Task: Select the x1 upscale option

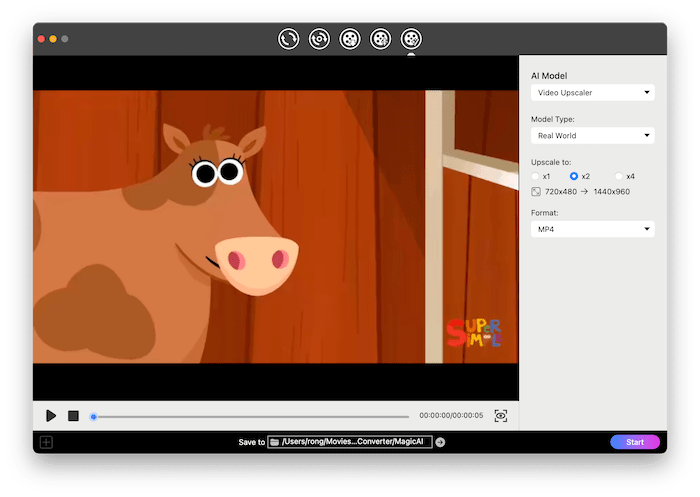Action: [x=536, y=176]
